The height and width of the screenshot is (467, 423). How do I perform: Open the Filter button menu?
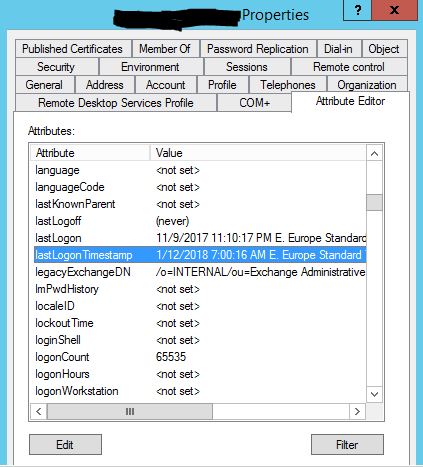click(x=347, y=444)
